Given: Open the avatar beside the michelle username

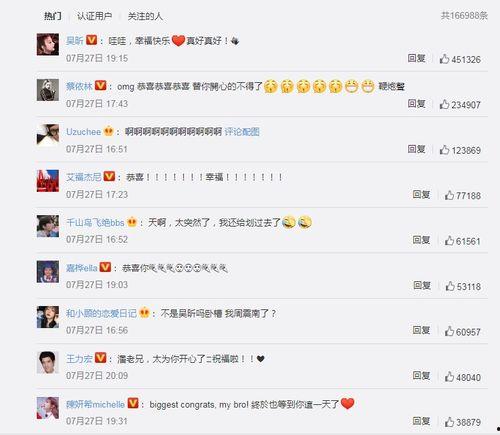Looking at the screenshot, I should point(48,408).
